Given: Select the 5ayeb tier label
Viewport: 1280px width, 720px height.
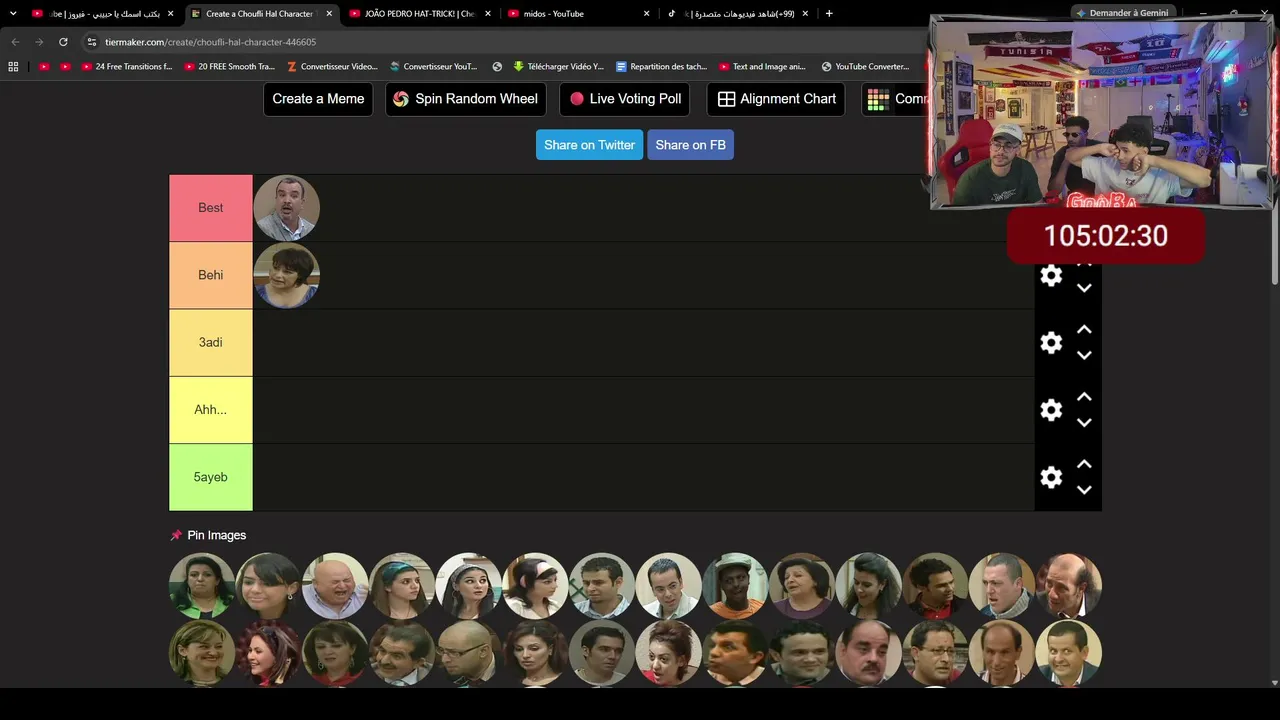Looking at the screenshot, I should point(211,477).
